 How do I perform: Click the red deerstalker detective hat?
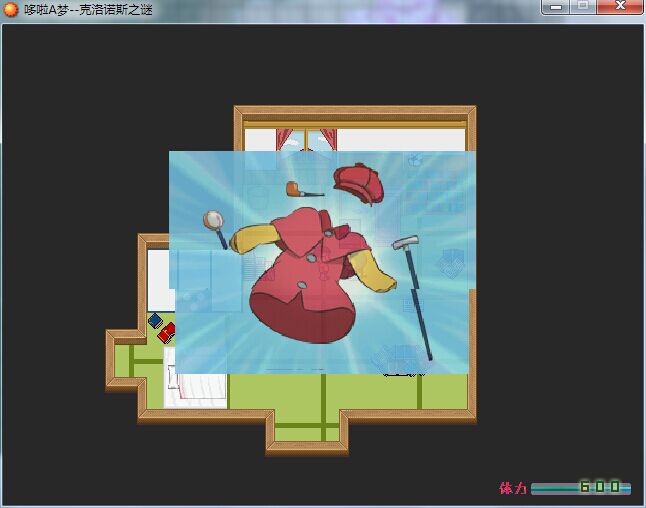(359, 183)
